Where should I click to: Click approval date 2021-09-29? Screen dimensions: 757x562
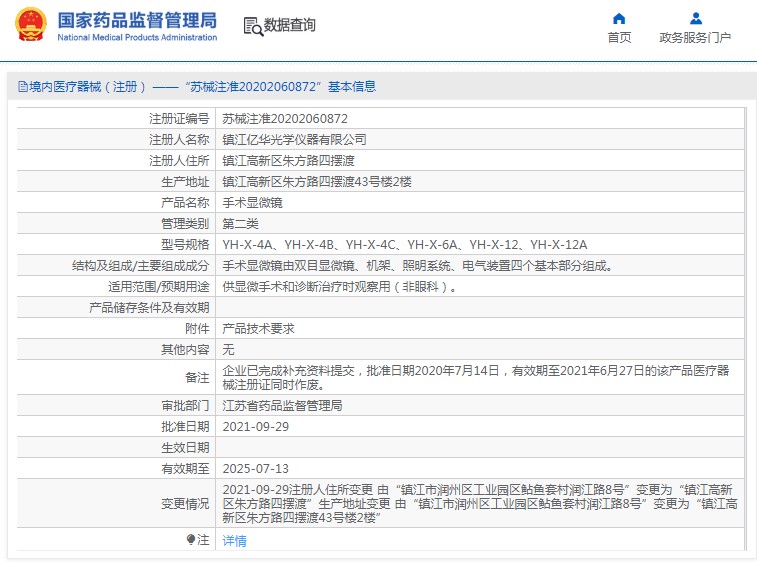(255, 427)
